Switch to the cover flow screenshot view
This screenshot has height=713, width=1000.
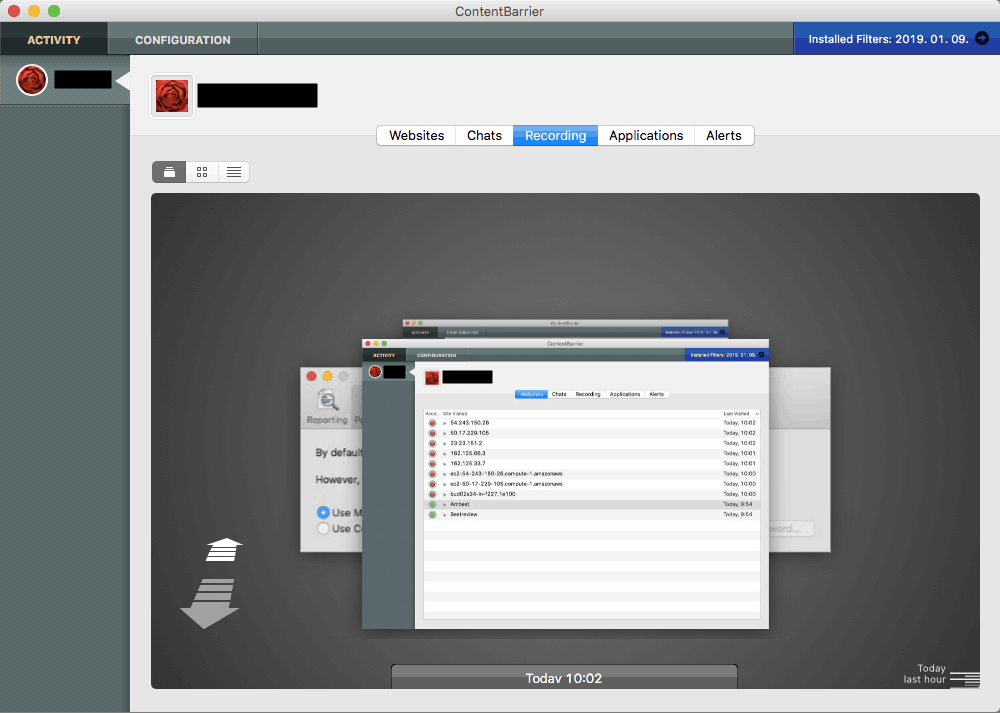tap(168, 171)
